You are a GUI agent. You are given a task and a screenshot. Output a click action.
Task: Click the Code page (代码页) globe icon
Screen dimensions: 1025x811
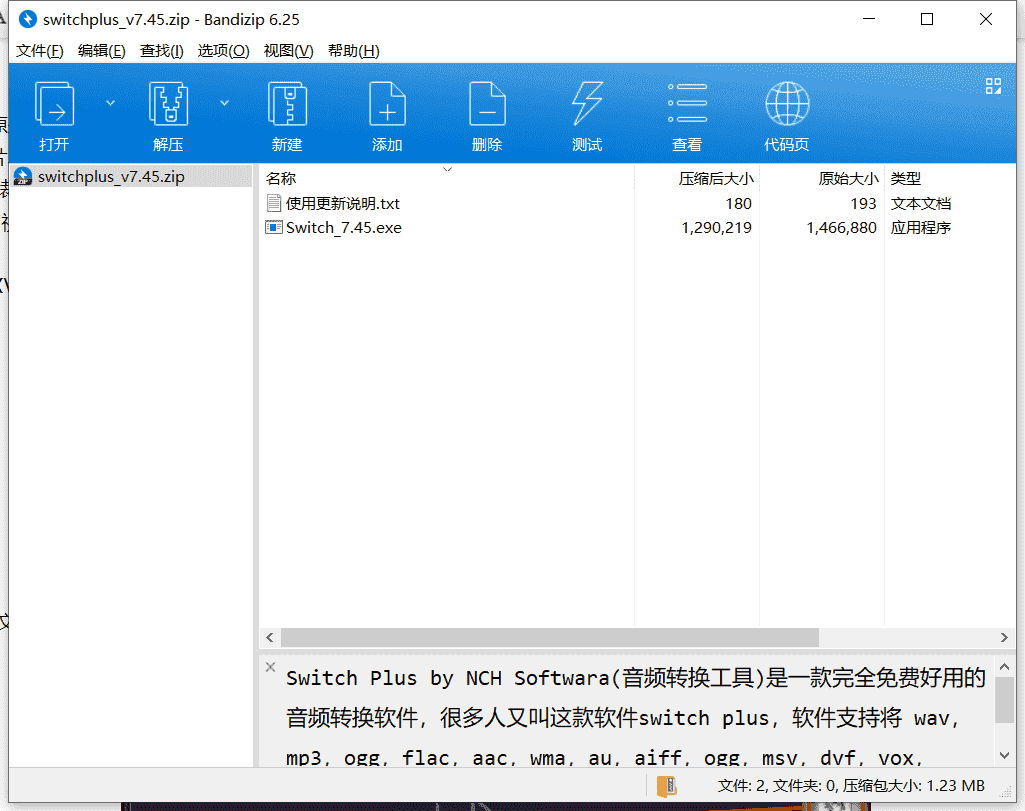[787, 103]
